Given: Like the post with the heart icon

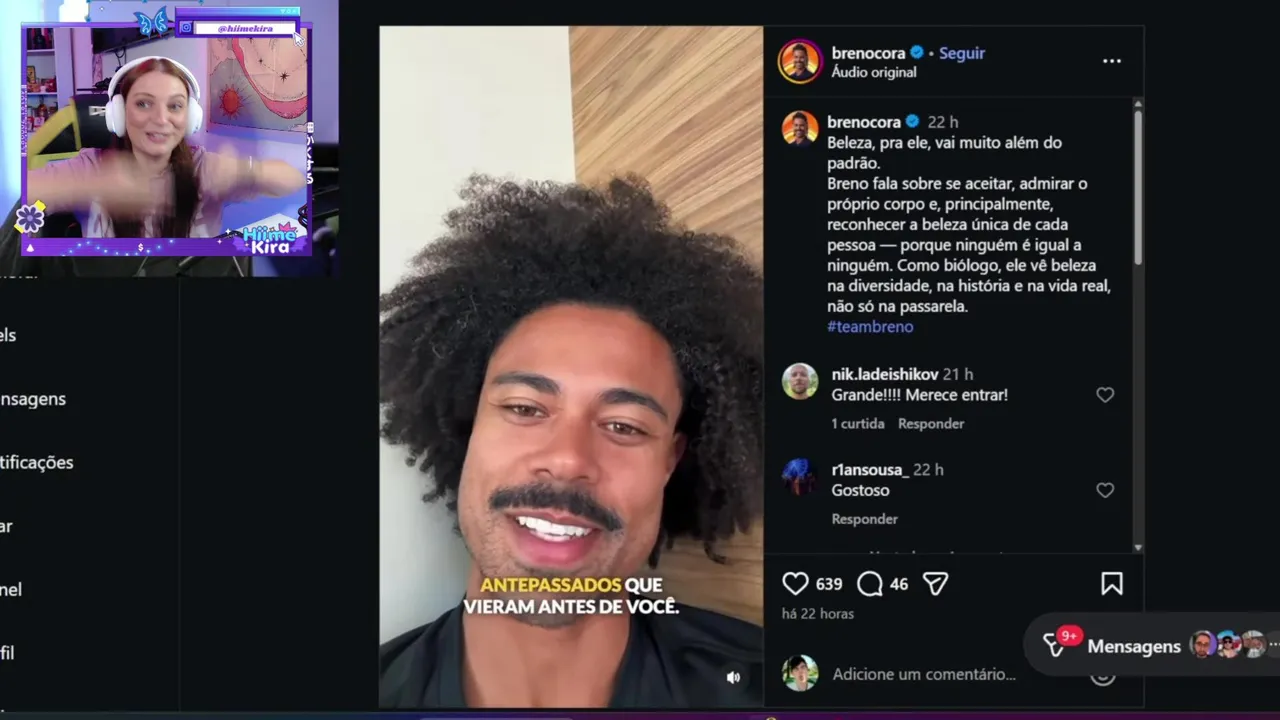Looking at the screenshot, I should pyautogui.click(x=795, y=584).
